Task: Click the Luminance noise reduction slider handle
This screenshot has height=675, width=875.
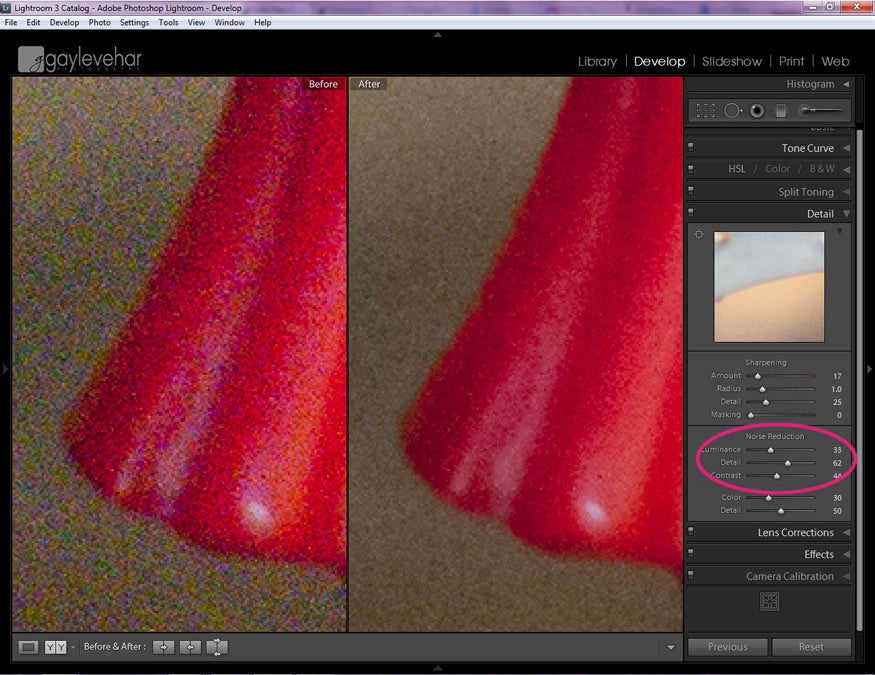Action: point(770,450)
